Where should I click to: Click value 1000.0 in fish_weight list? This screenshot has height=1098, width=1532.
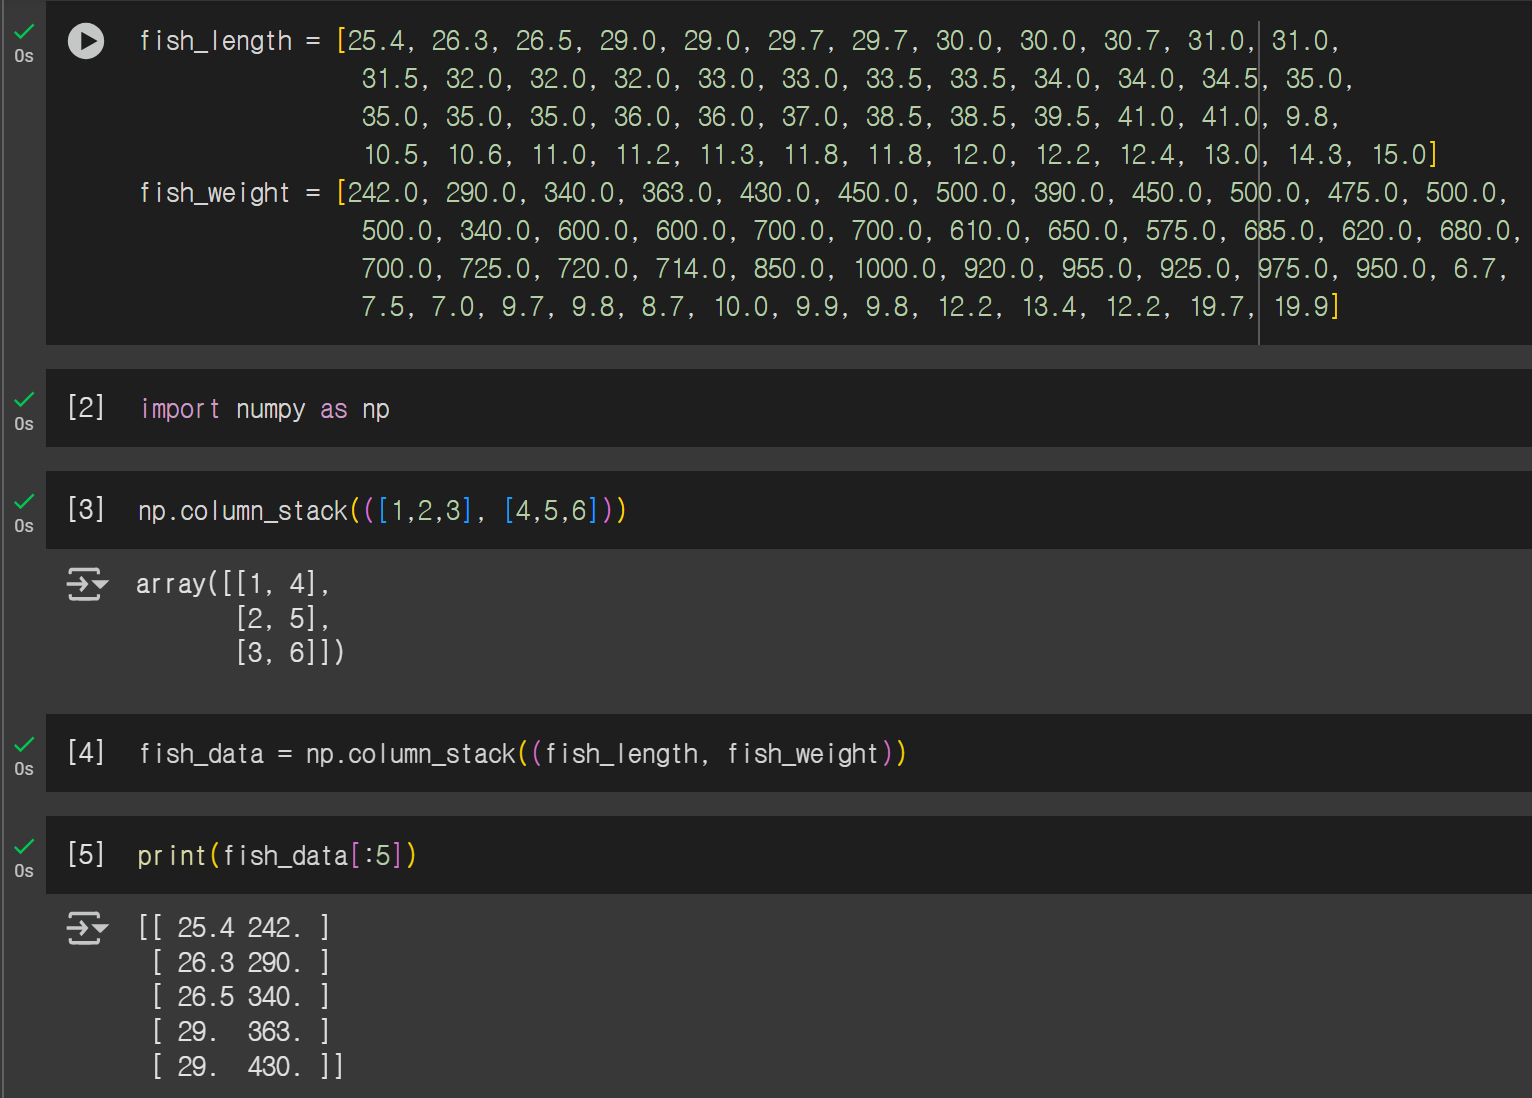[x=895, y=269]
